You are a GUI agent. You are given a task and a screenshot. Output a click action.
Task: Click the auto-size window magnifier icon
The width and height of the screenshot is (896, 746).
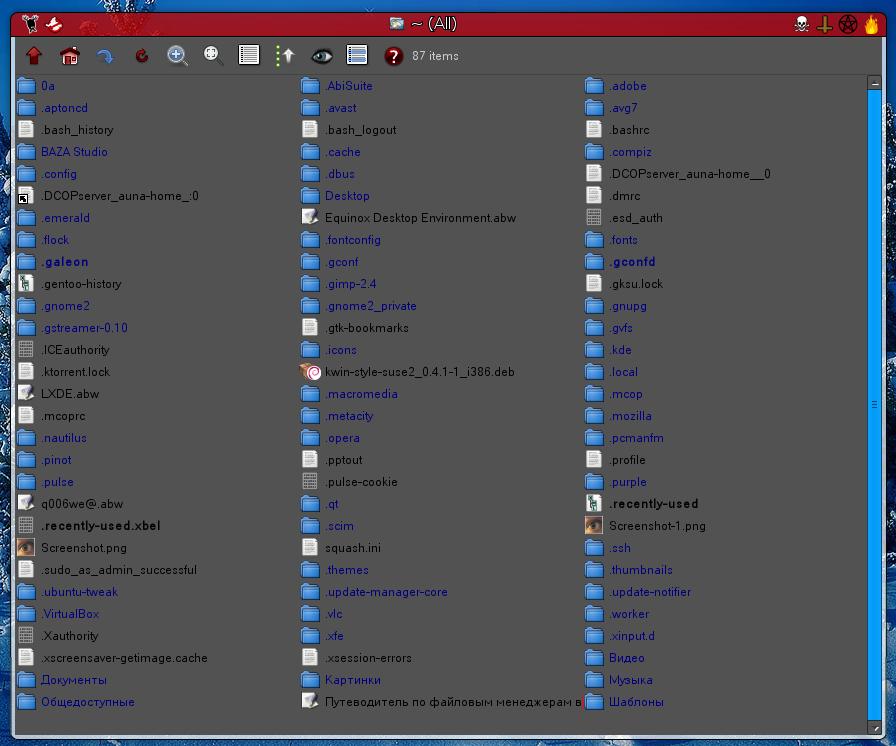[x=213, y=55]
